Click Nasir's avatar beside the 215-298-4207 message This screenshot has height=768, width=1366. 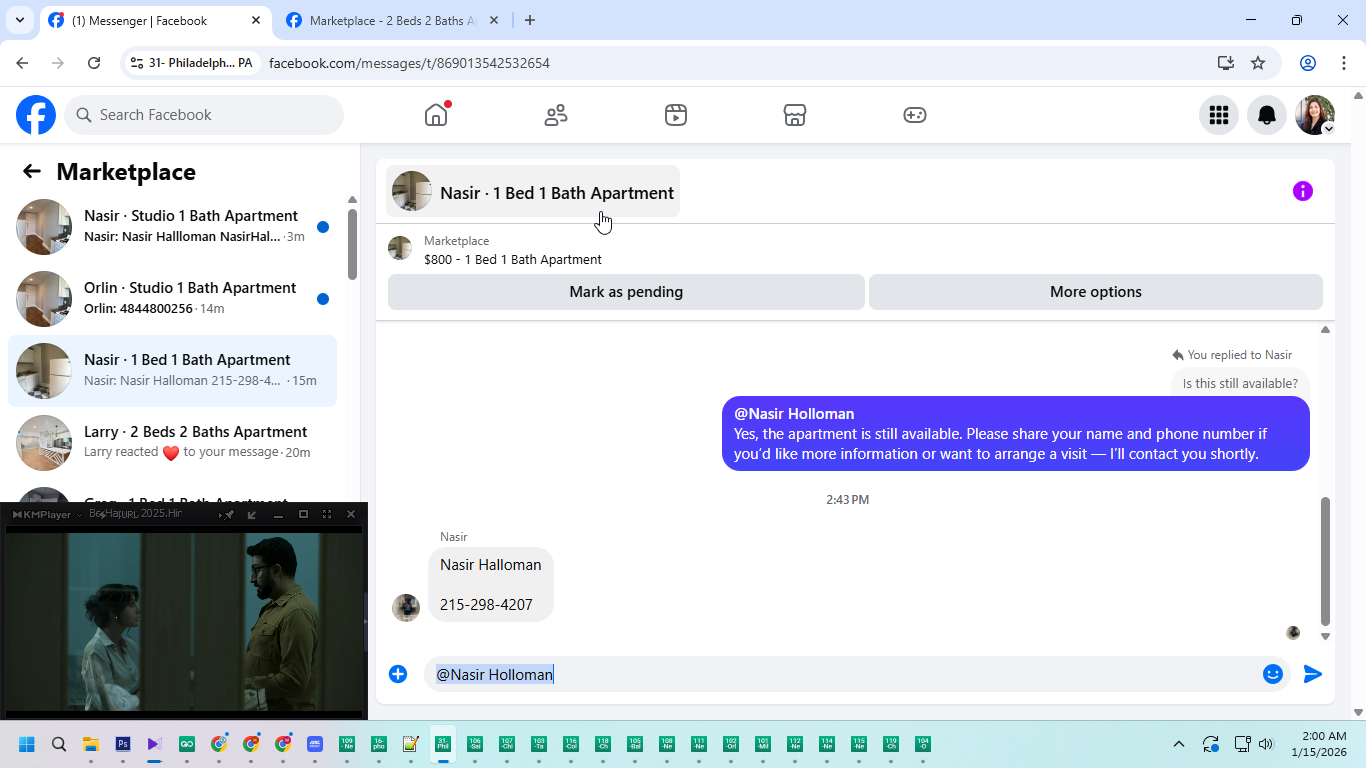406,608
